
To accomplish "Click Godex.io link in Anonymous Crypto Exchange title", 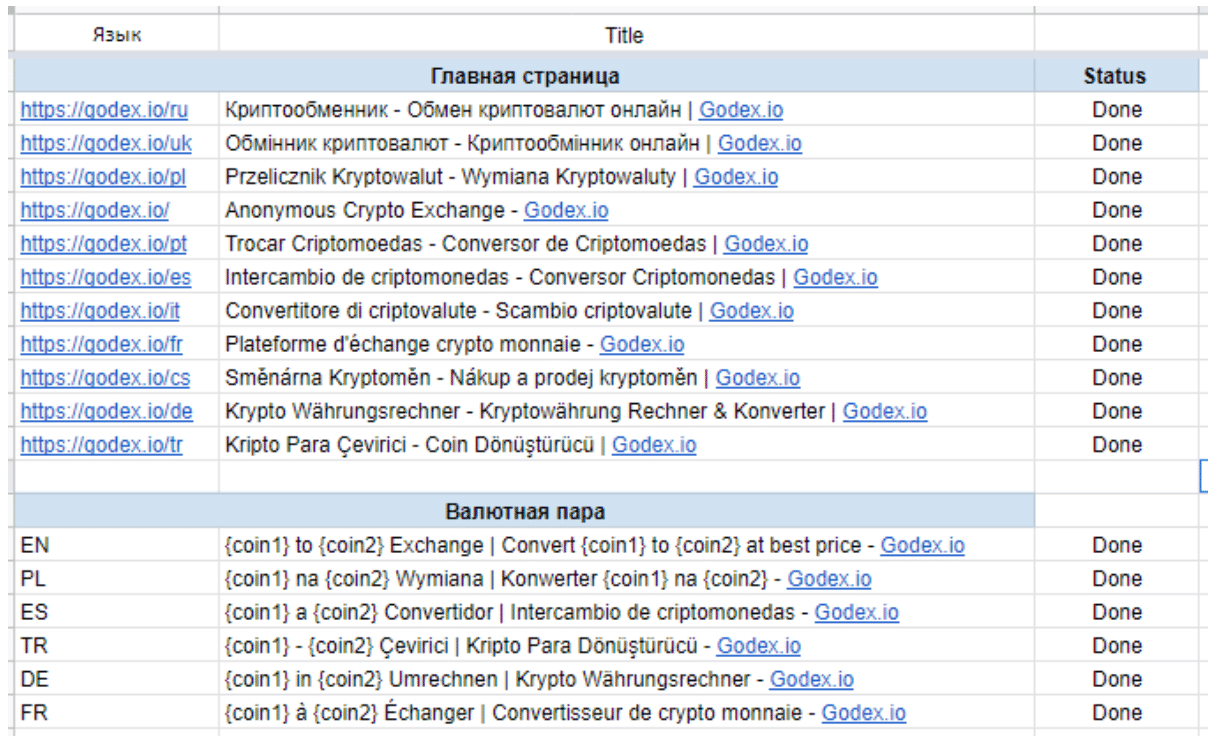I will 566,210.
